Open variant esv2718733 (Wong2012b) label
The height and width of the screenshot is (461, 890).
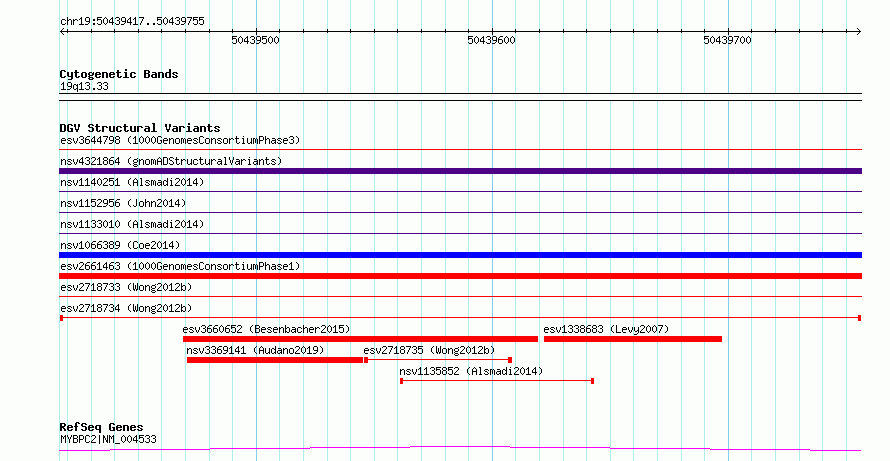pos(126,287)
